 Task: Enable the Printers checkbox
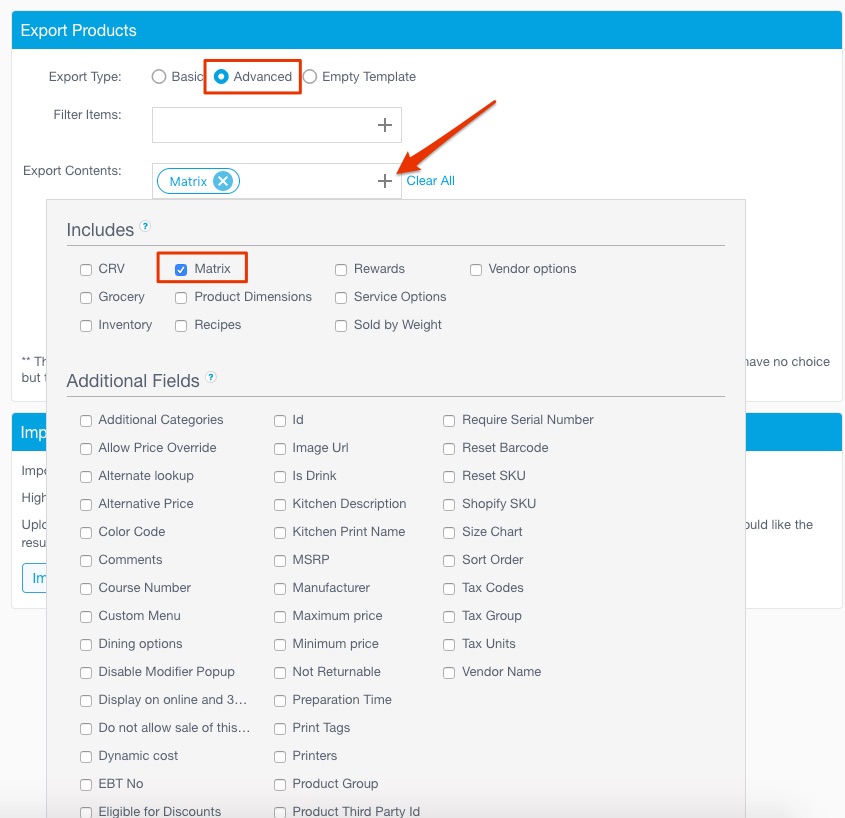point(280,757)
